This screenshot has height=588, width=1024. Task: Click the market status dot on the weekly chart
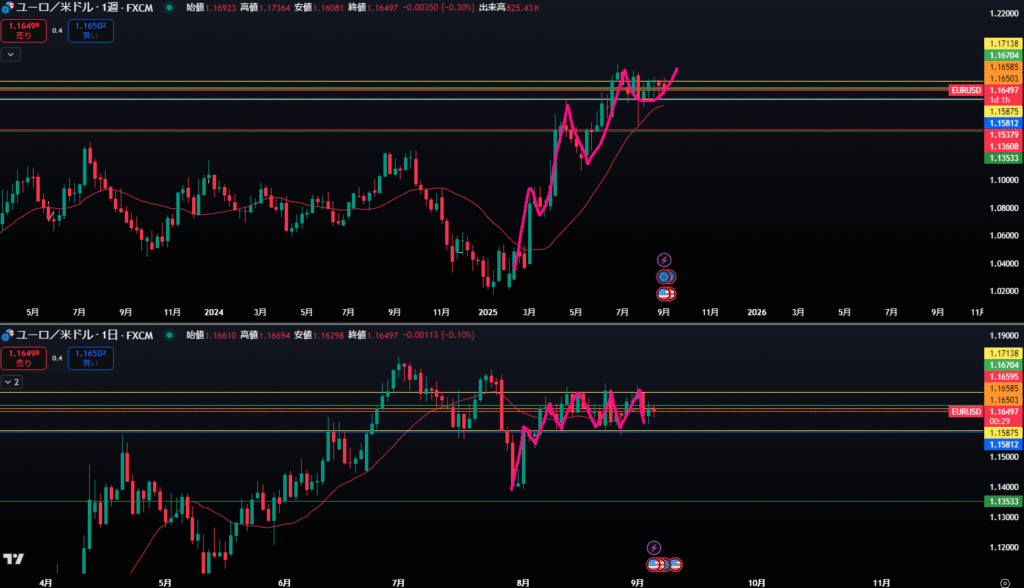pyautogui.click(x=169, y=8)
